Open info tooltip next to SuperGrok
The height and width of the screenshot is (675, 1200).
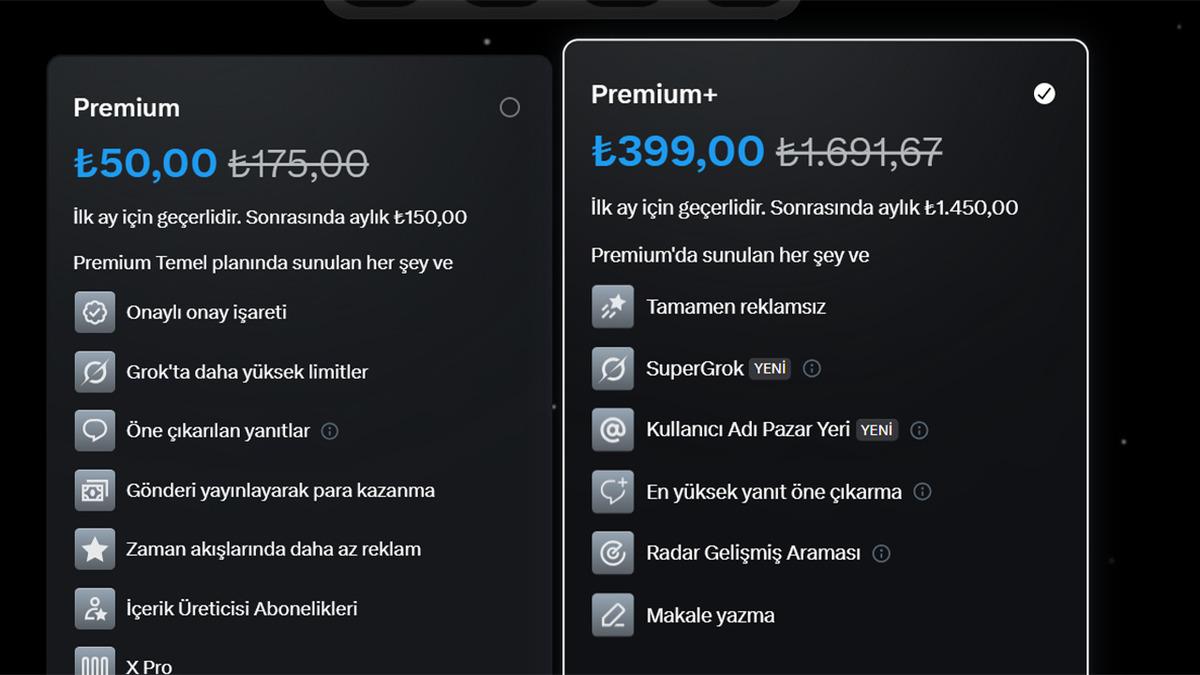coord(812,368)
